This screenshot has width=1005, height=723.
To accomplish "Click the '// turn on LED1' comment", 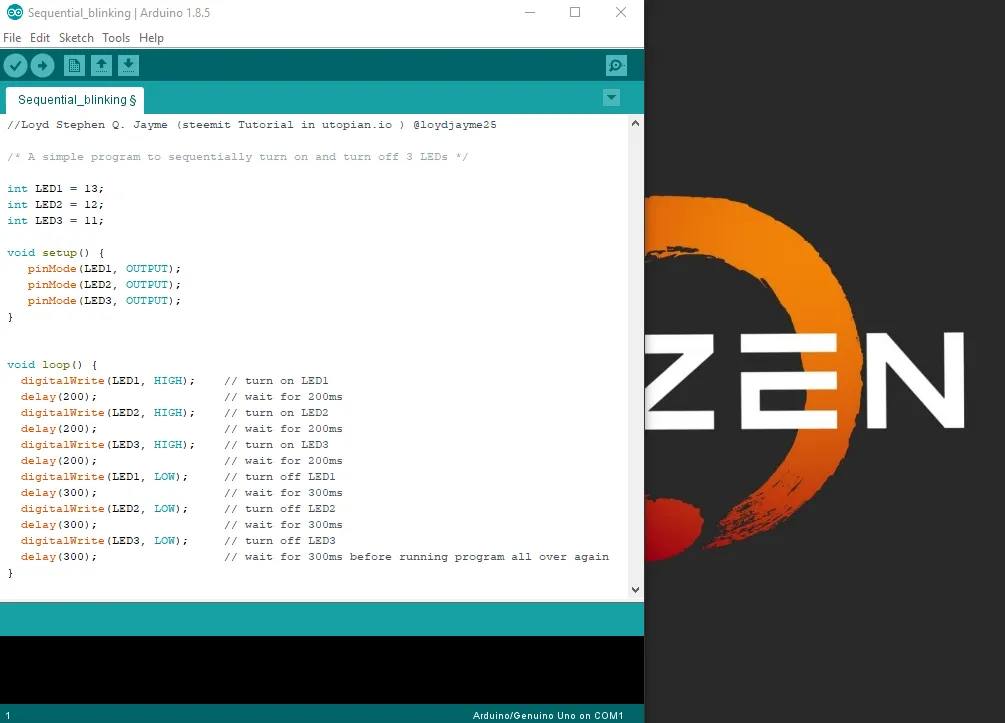I will [x=276, y=381].
